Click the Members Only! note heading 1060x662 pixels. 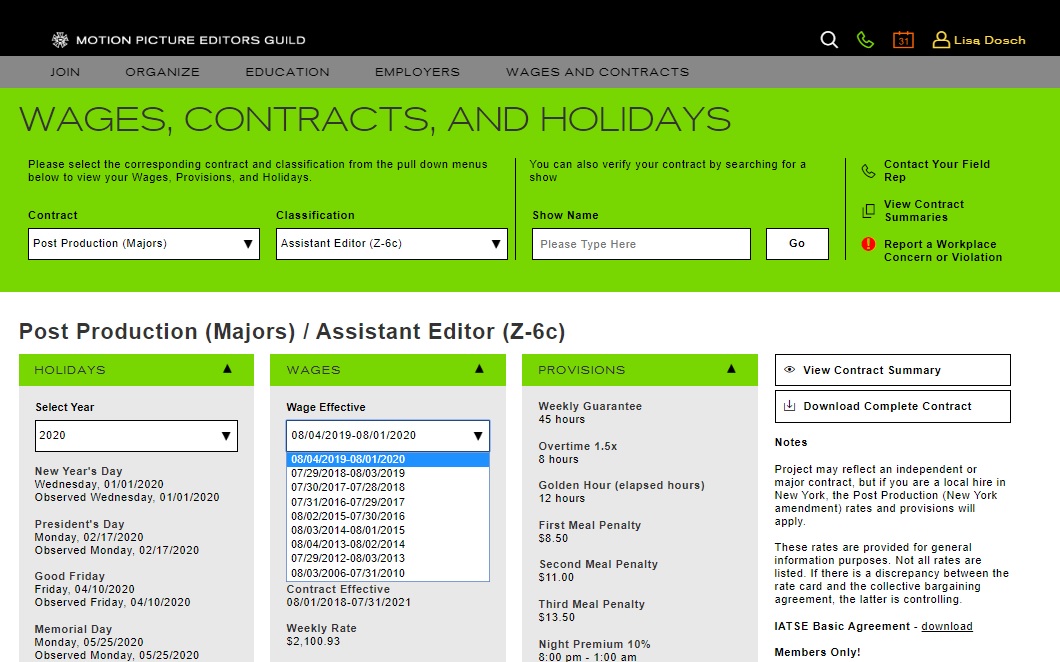coord(817,652)
